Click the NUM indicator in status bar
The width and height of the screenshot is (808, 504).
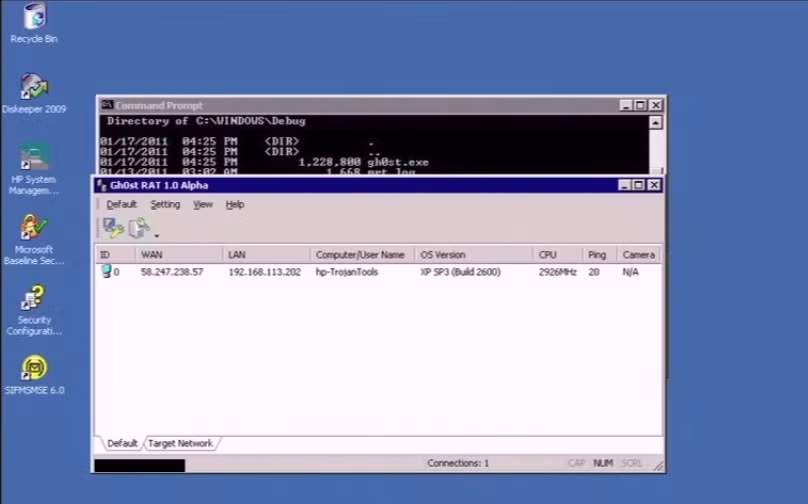[x=603, y=463]
